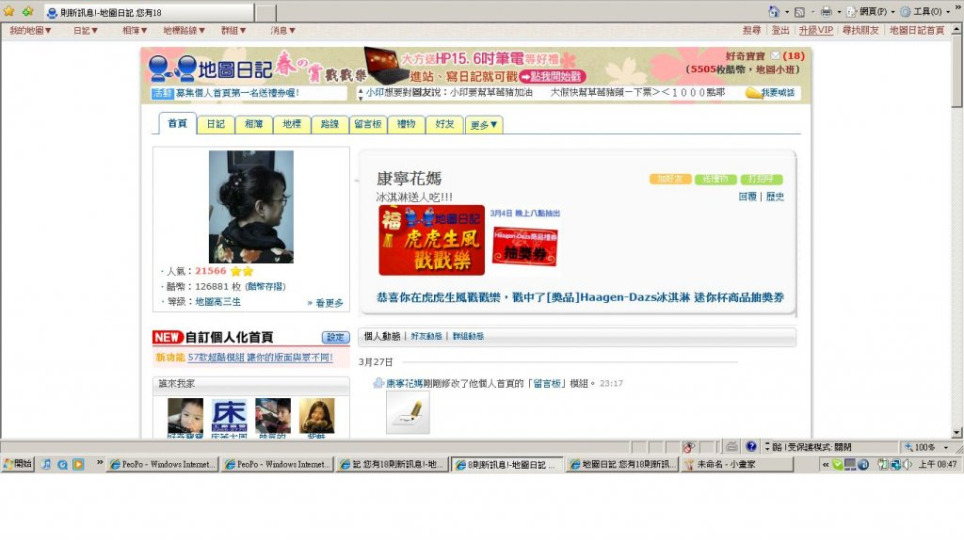Click the Windows 開始 Start button
The width and height of the screenshot is (964, 540).
[18, 464]
